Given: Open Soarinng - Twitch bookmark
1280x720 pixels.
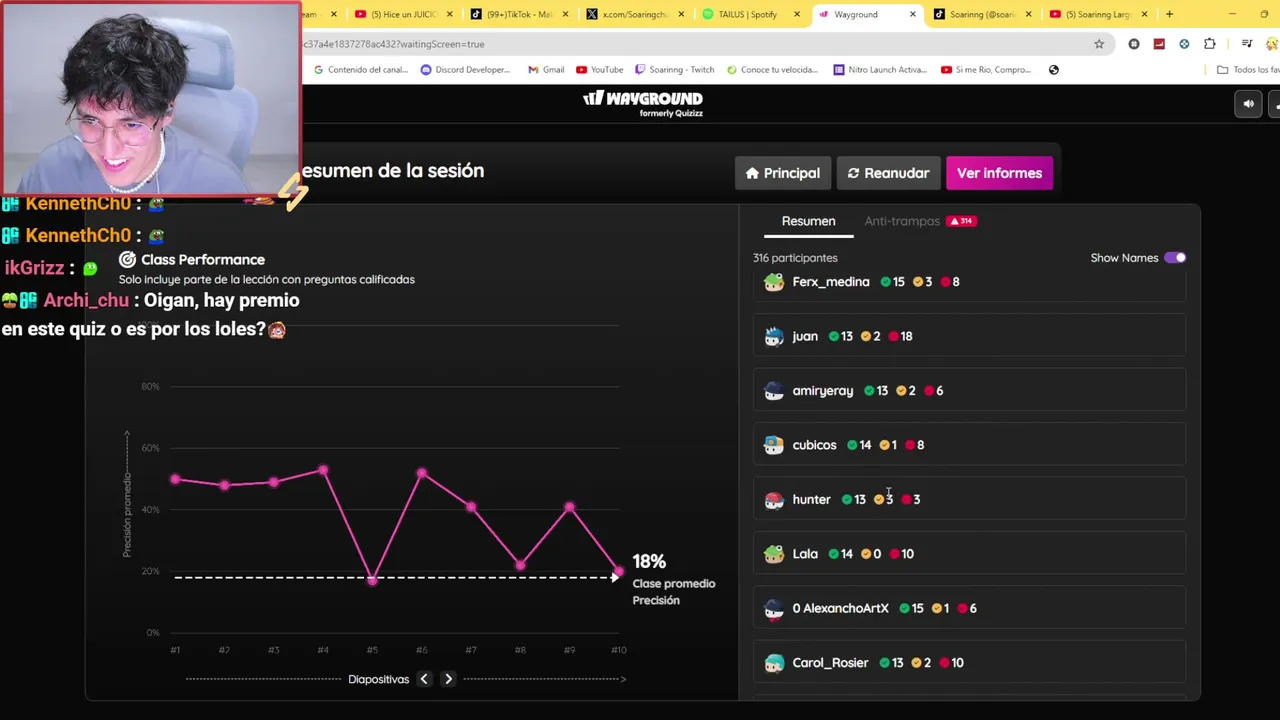Looking at the screenshot, I should (x=674, y=70).
